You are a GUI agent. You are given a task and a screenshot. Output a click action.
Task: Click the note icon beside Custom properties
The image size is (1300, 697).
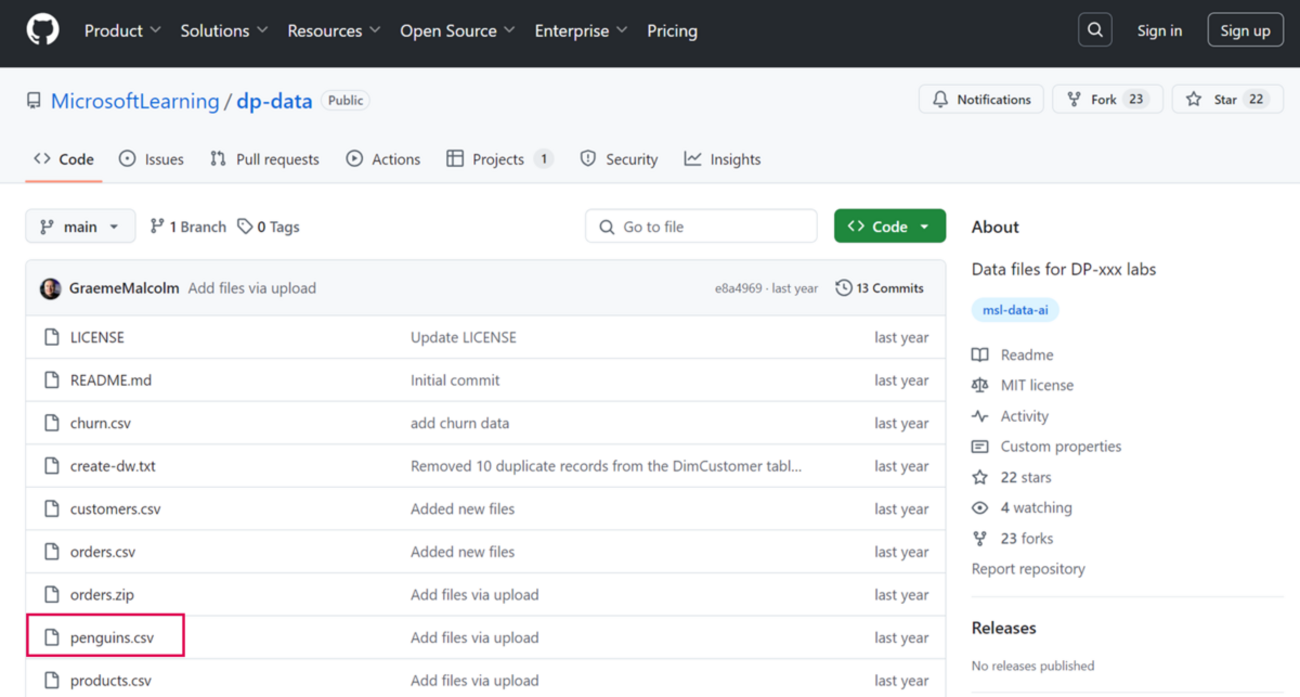pos(980,447)
